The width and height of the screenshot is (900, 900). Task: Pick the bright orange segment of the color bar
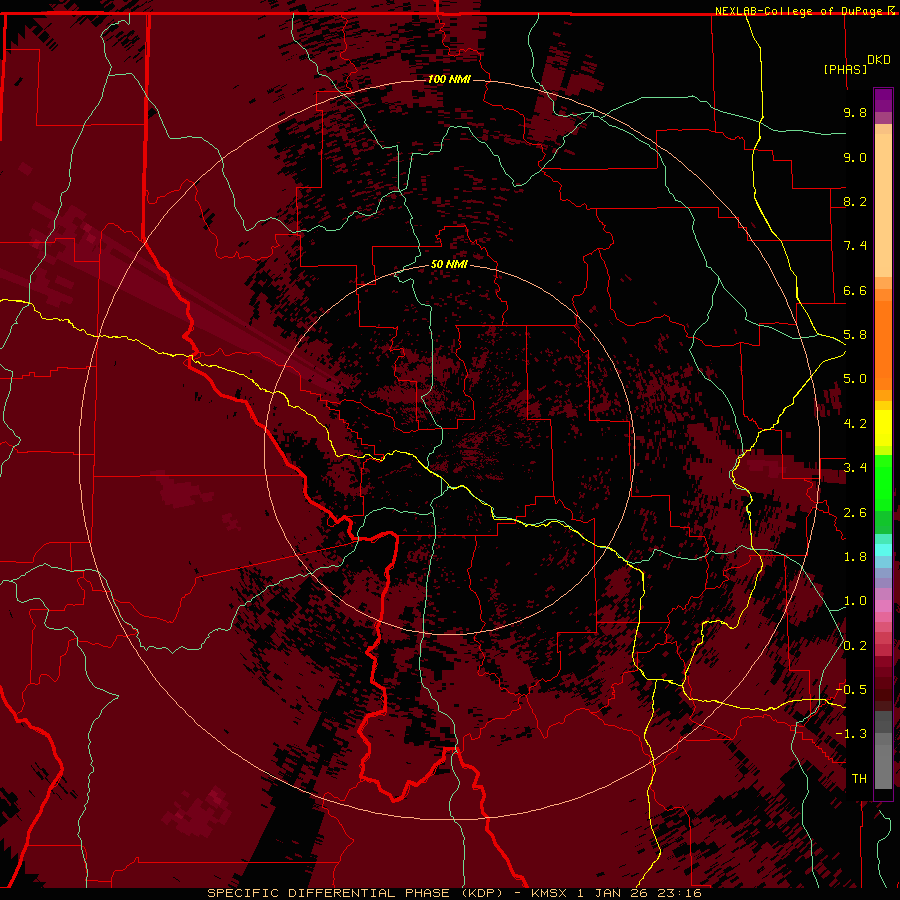pos(883,344)
